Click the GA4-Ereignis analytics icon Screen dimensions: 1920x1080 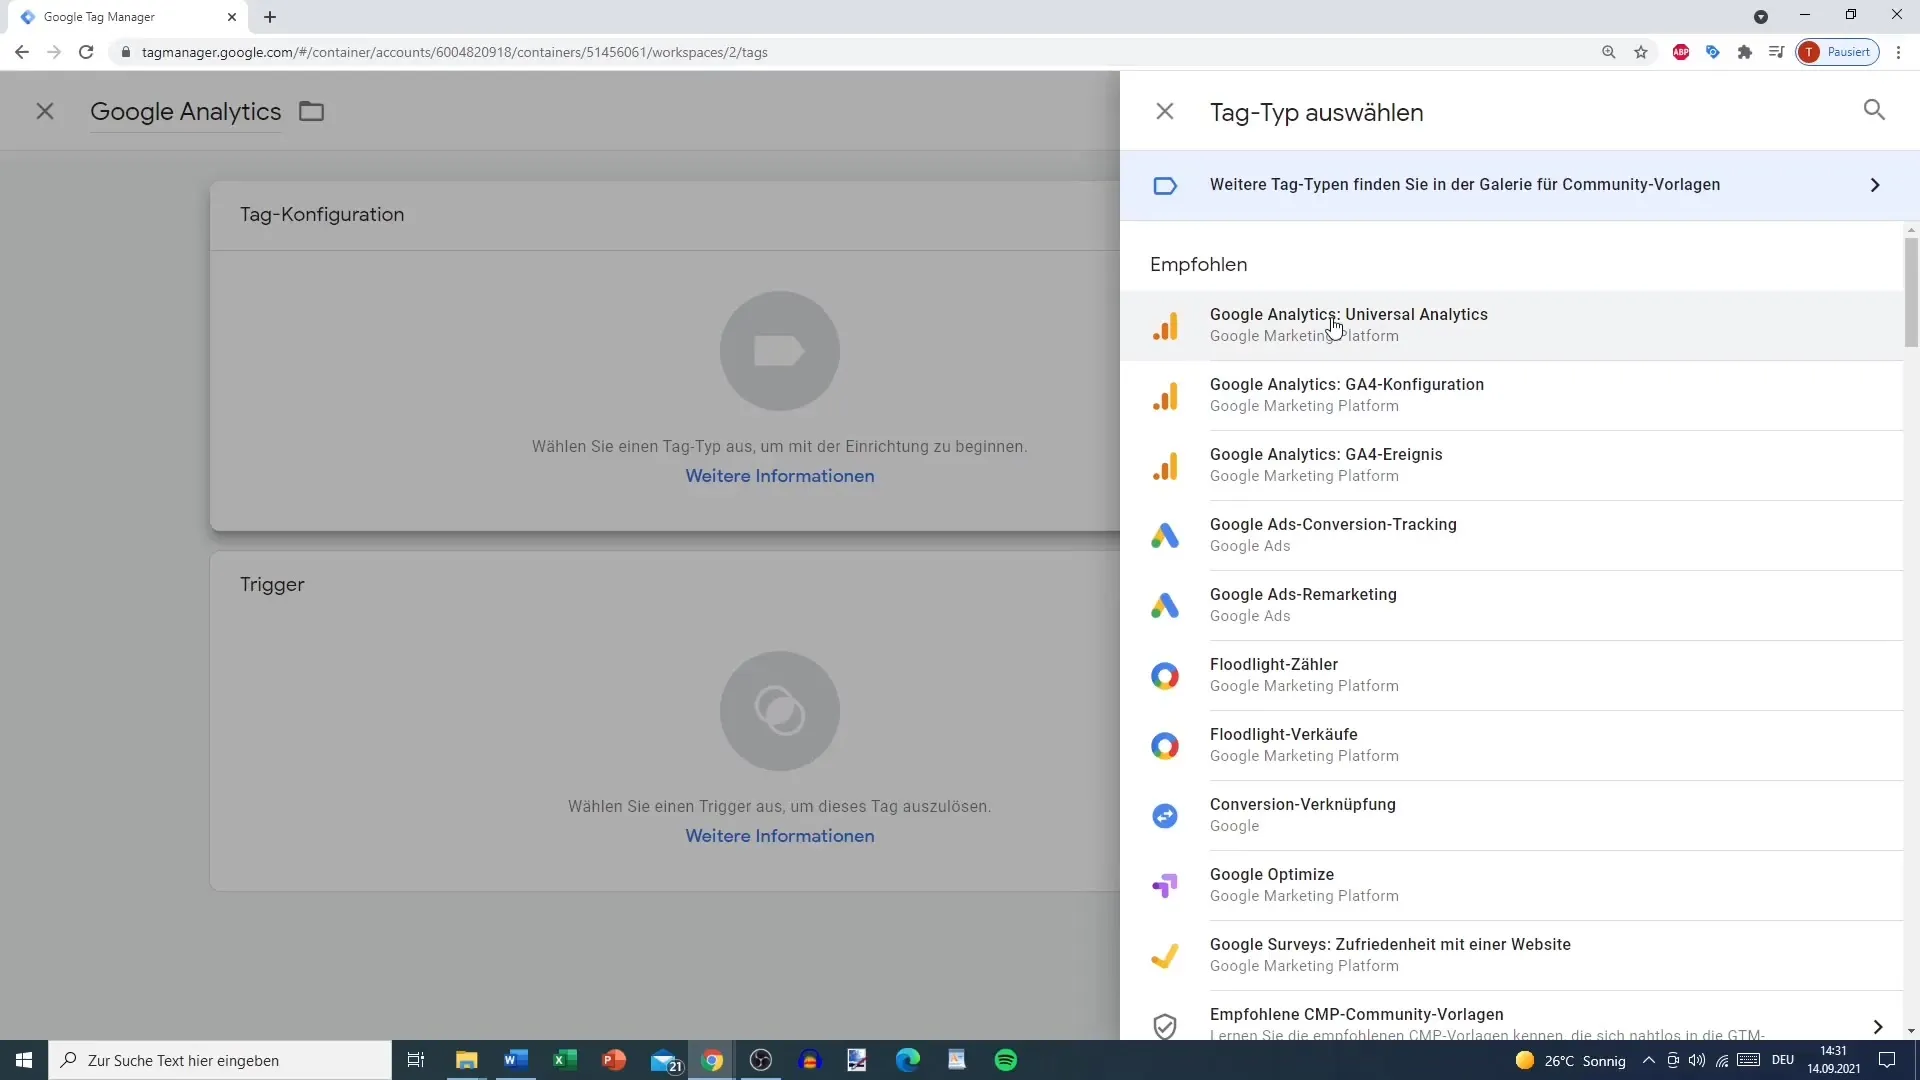tap(1165, 466)
